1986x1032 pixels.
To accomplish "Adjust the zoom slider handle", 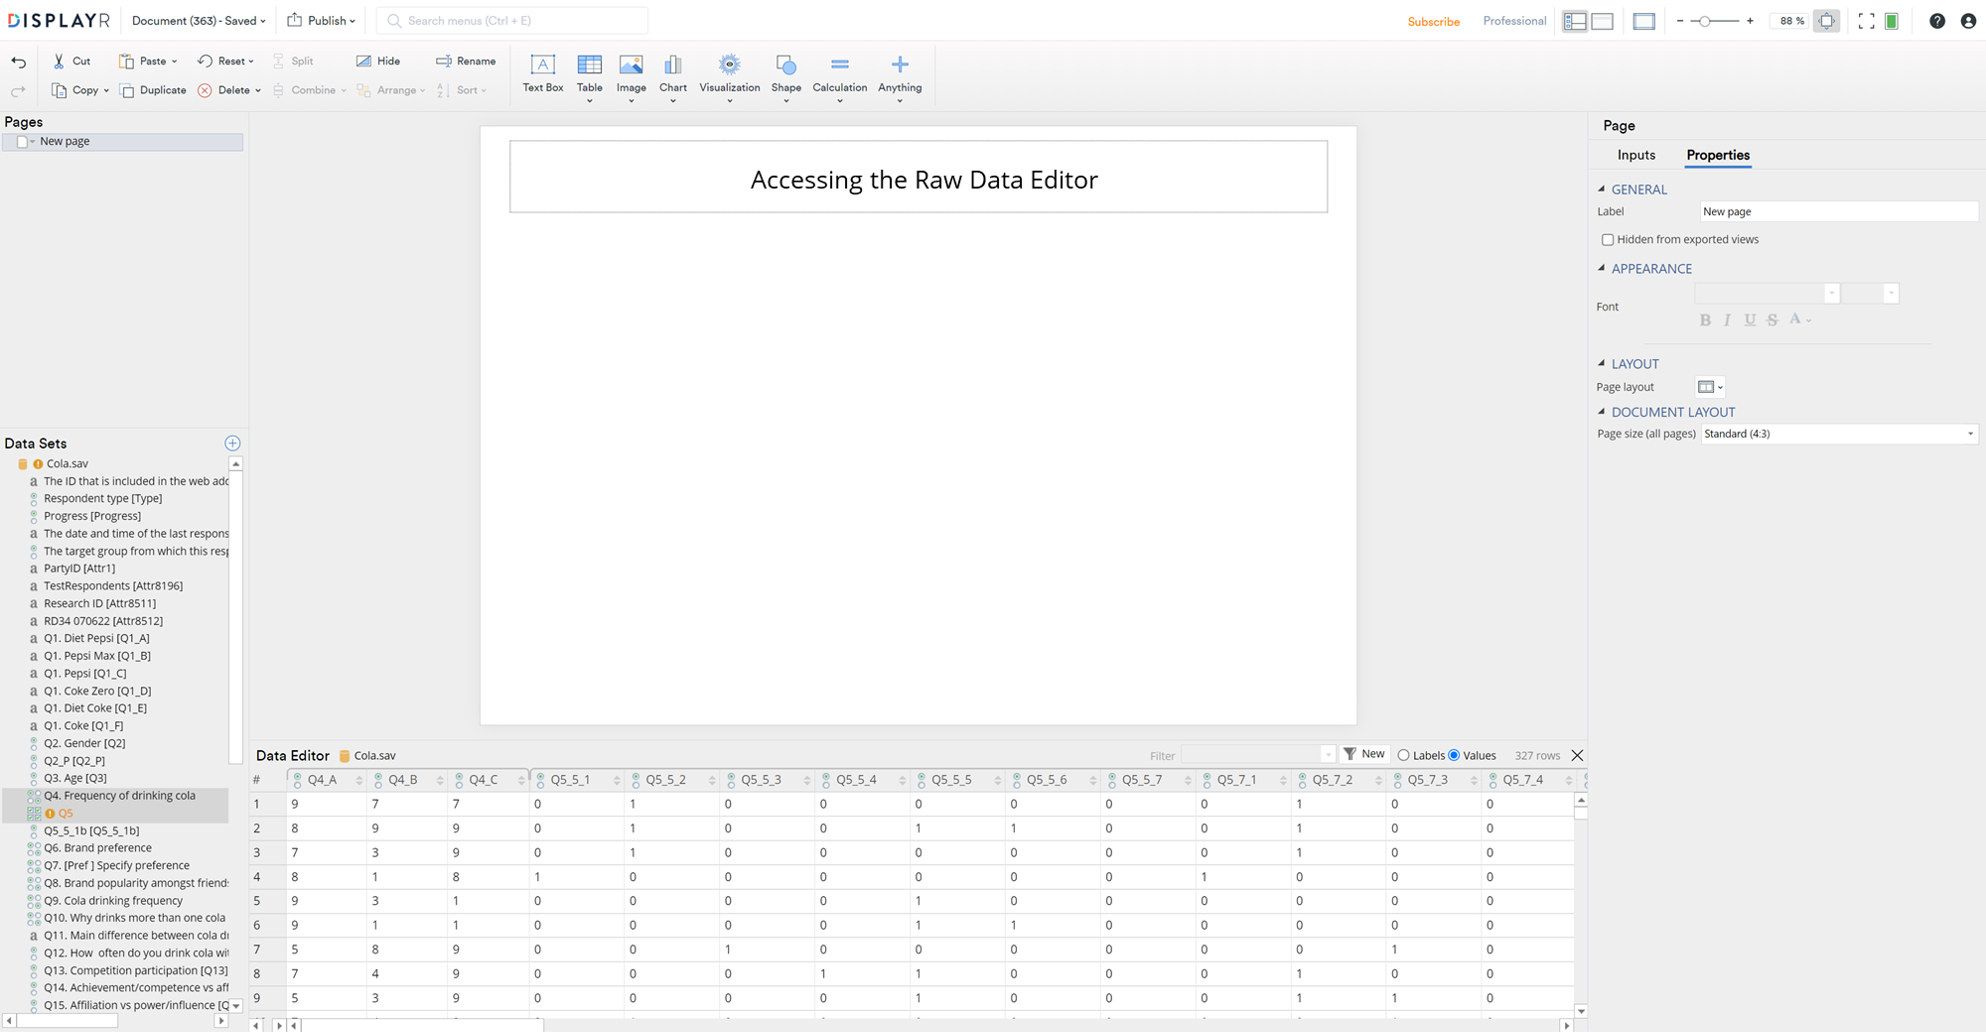I will pos(1705,21).
